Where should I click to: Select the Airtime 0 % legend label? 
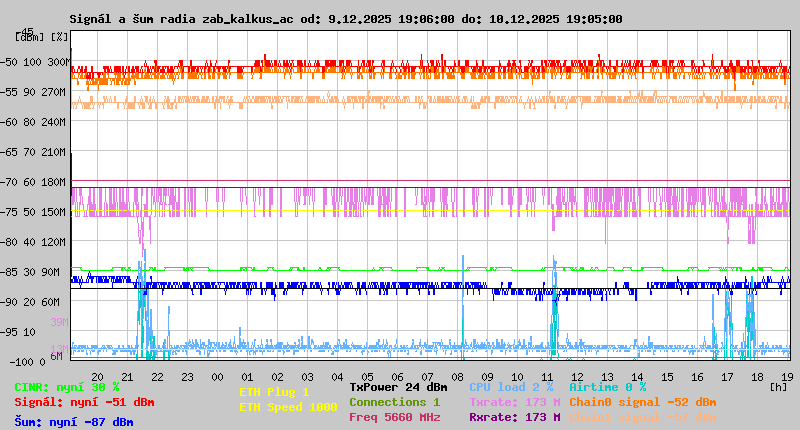[607, 387]
